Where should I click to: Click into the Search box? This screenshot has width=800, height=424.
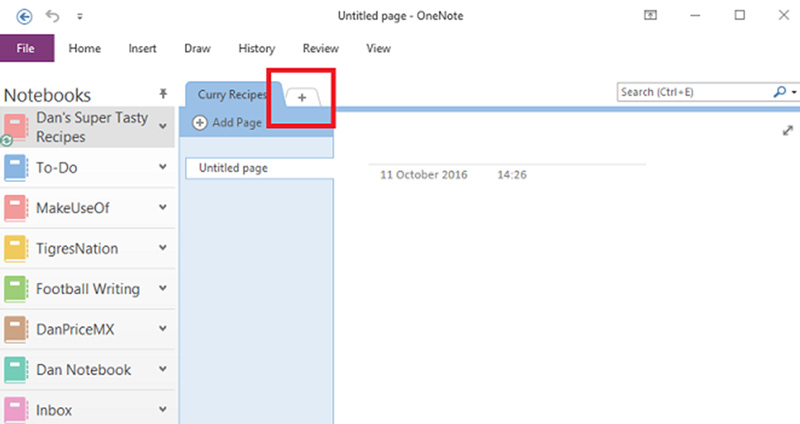[694, 92]
